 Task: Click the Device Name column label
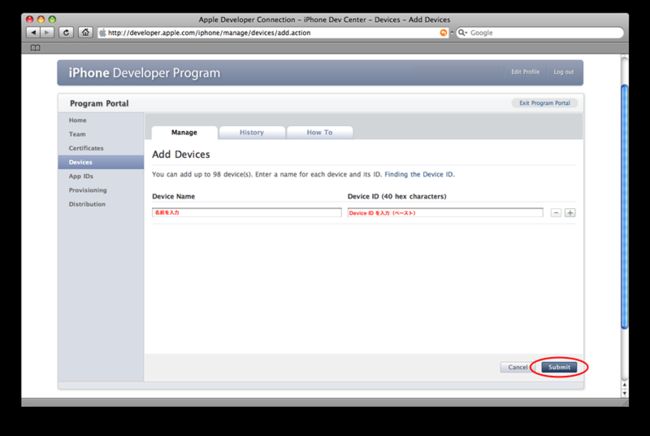173,196
